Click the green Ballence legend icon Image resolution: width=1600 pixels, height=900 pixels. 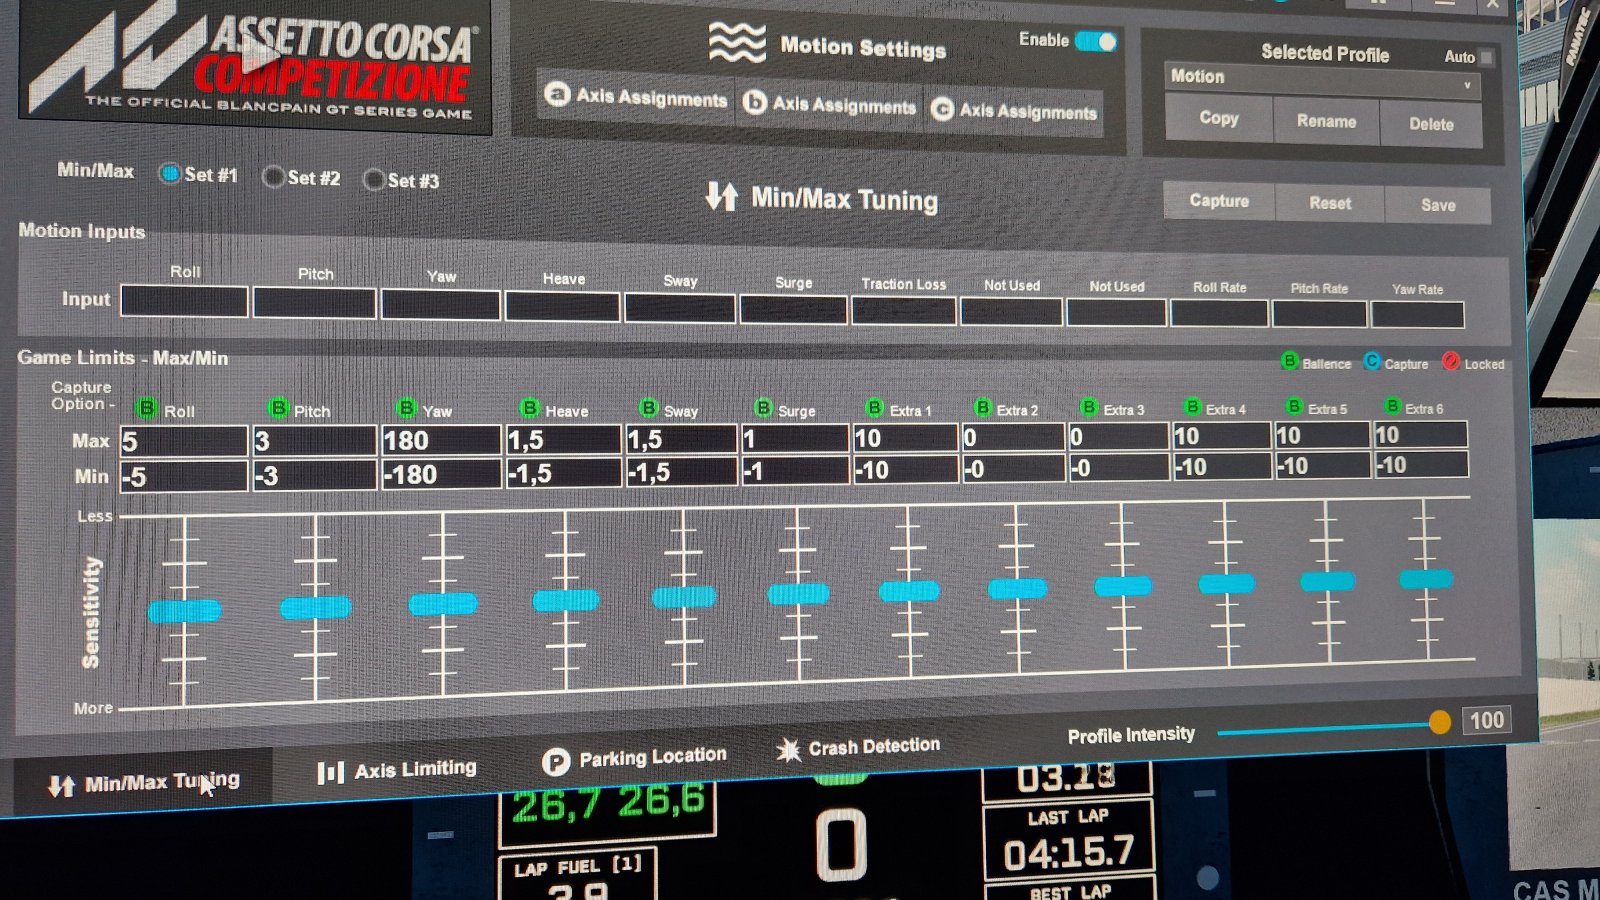coord(1290,361)
